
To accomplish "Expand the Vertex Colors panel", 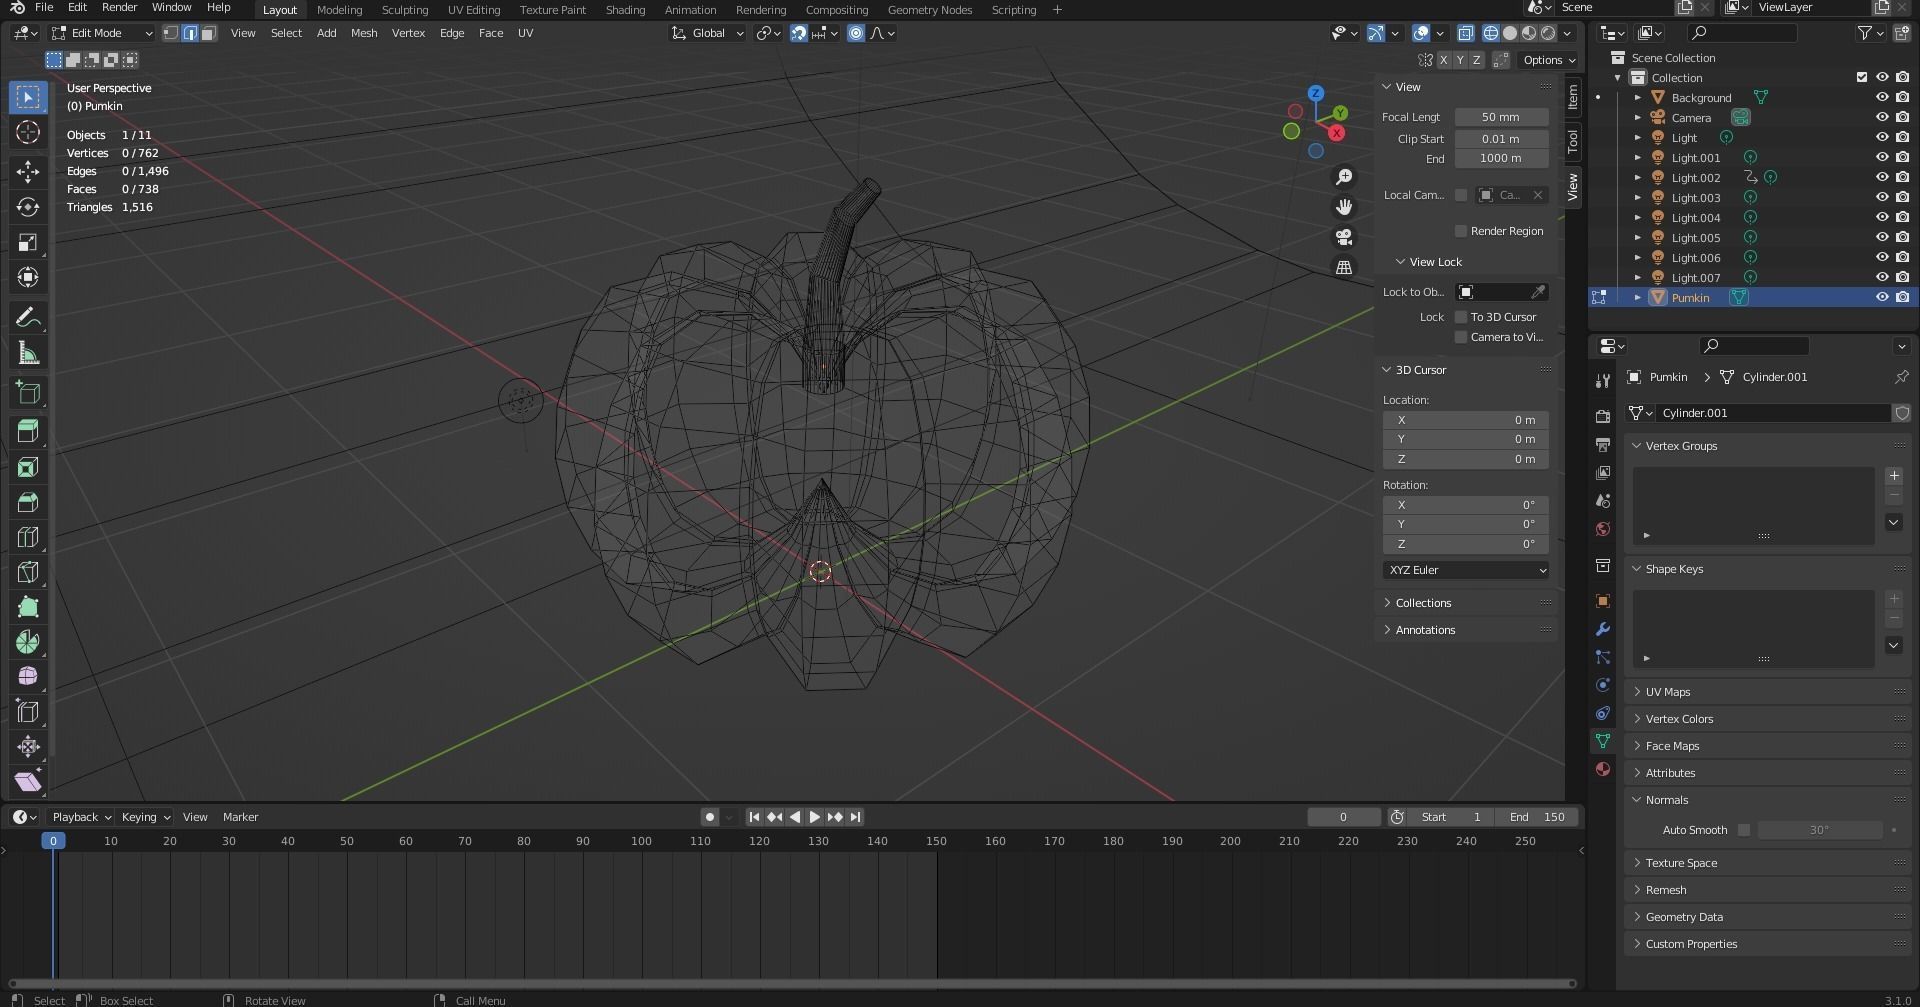I will click(1768, 719).
